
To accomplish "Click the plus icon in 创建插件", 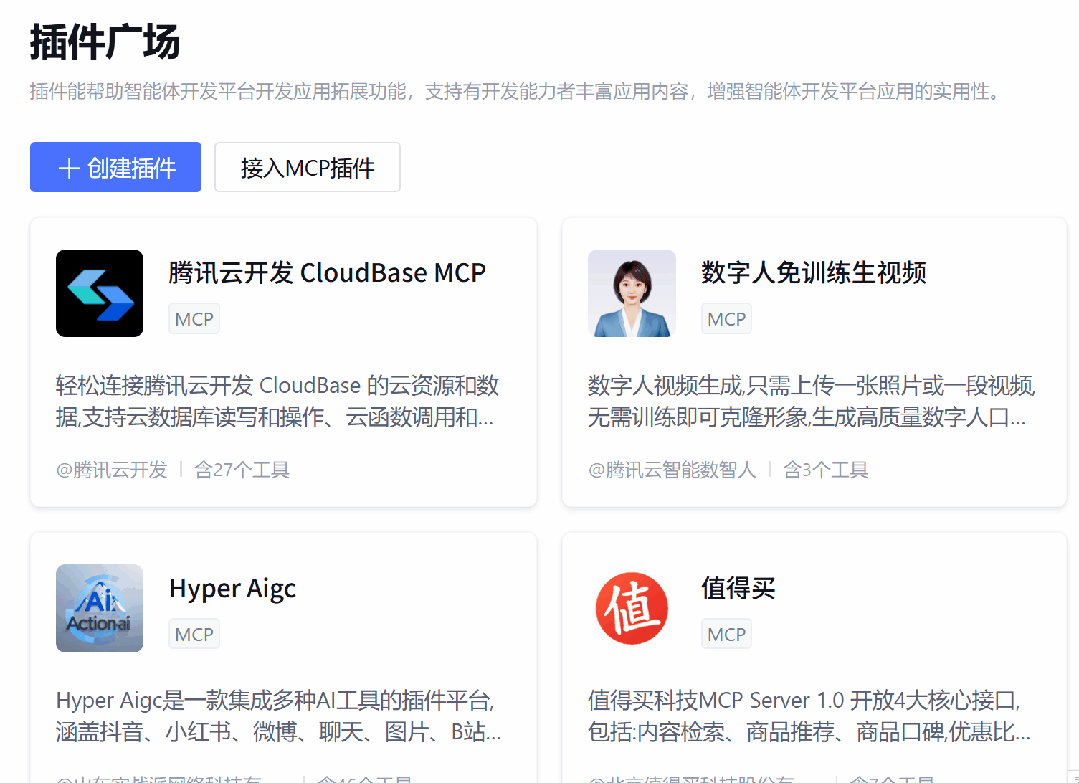I will (69, 168).
